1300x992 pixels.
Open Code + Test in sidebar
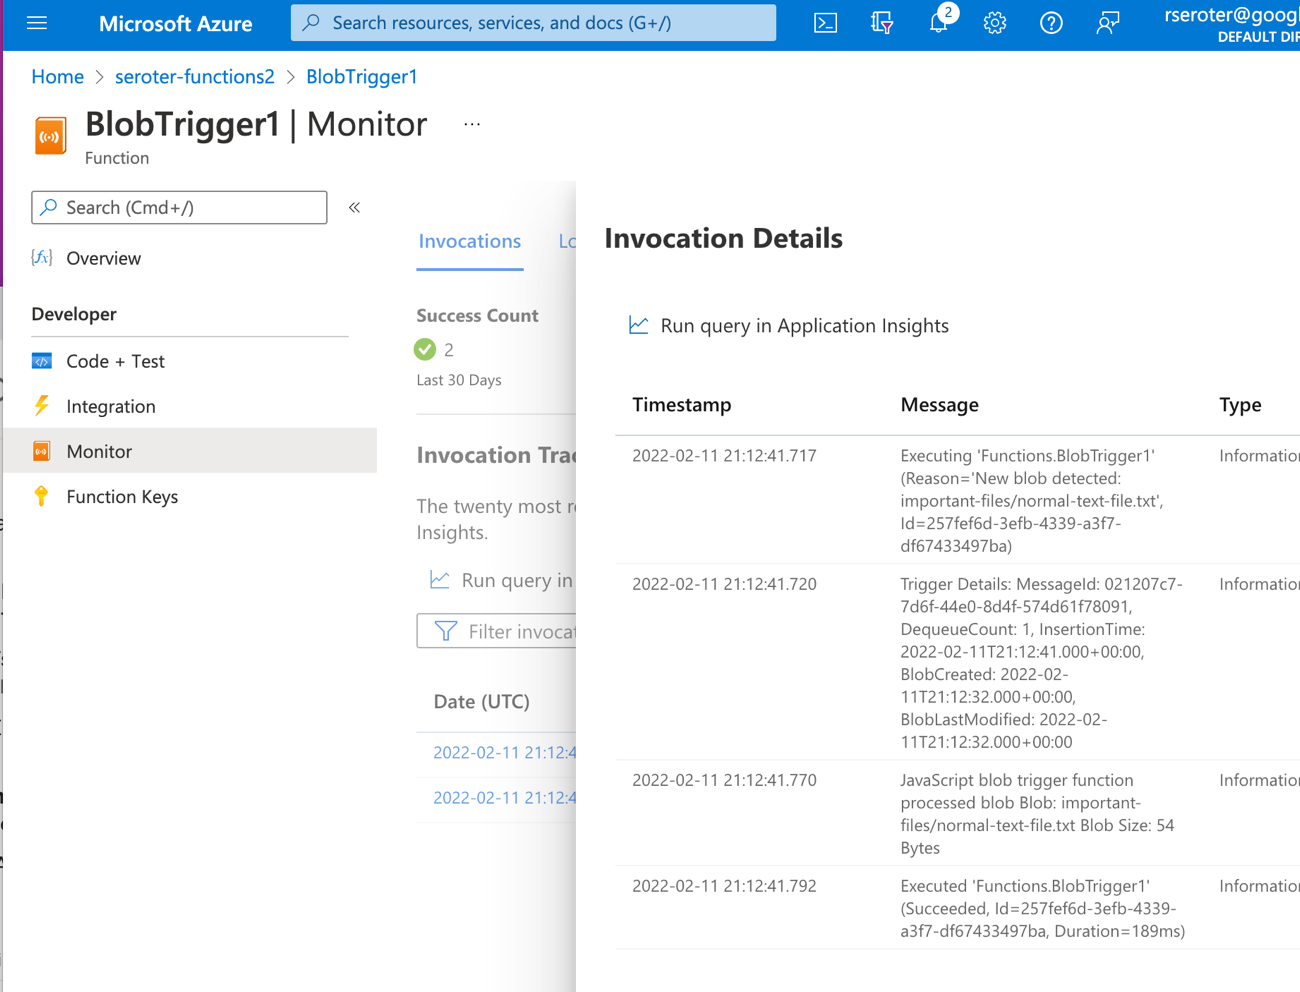[115, 361]
